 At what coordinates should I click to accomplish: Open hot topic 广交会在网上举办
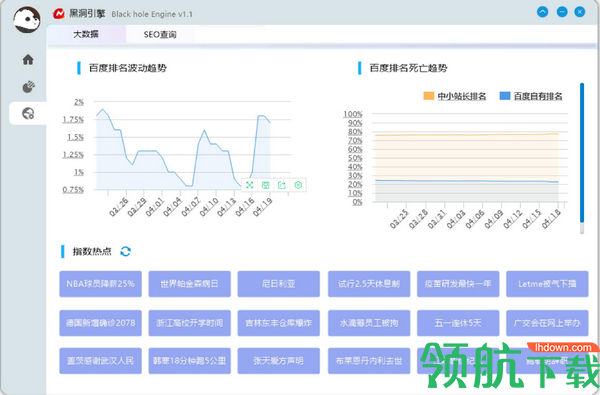pos(547,323)
